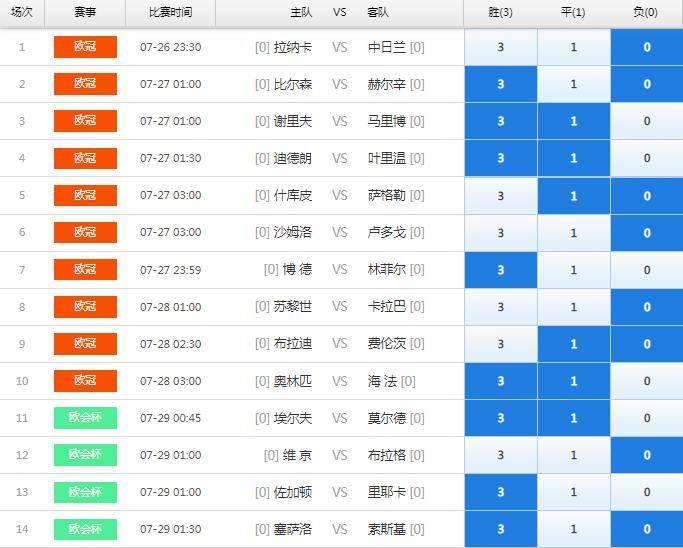The width and height of the screenshot is (683, 548).
Task: Click the 欧冠 tag in match 1
Action: 85,47
